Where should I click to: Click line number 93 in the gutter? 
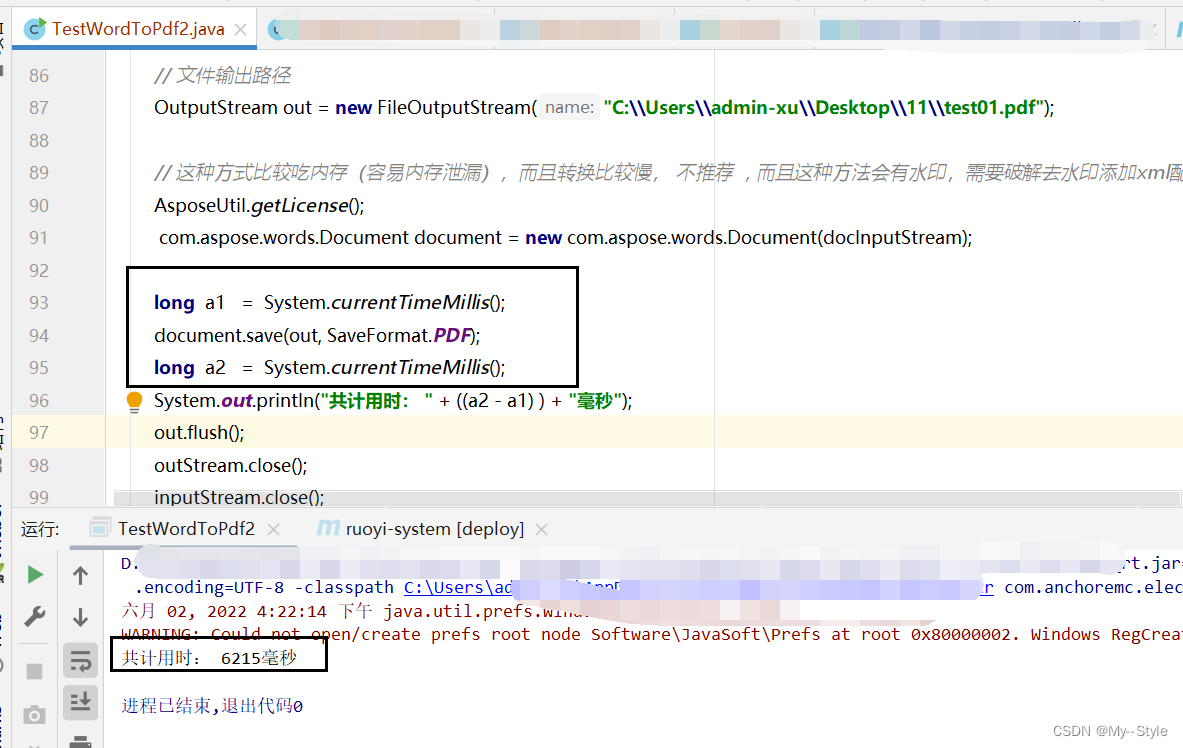click(38, 302)
